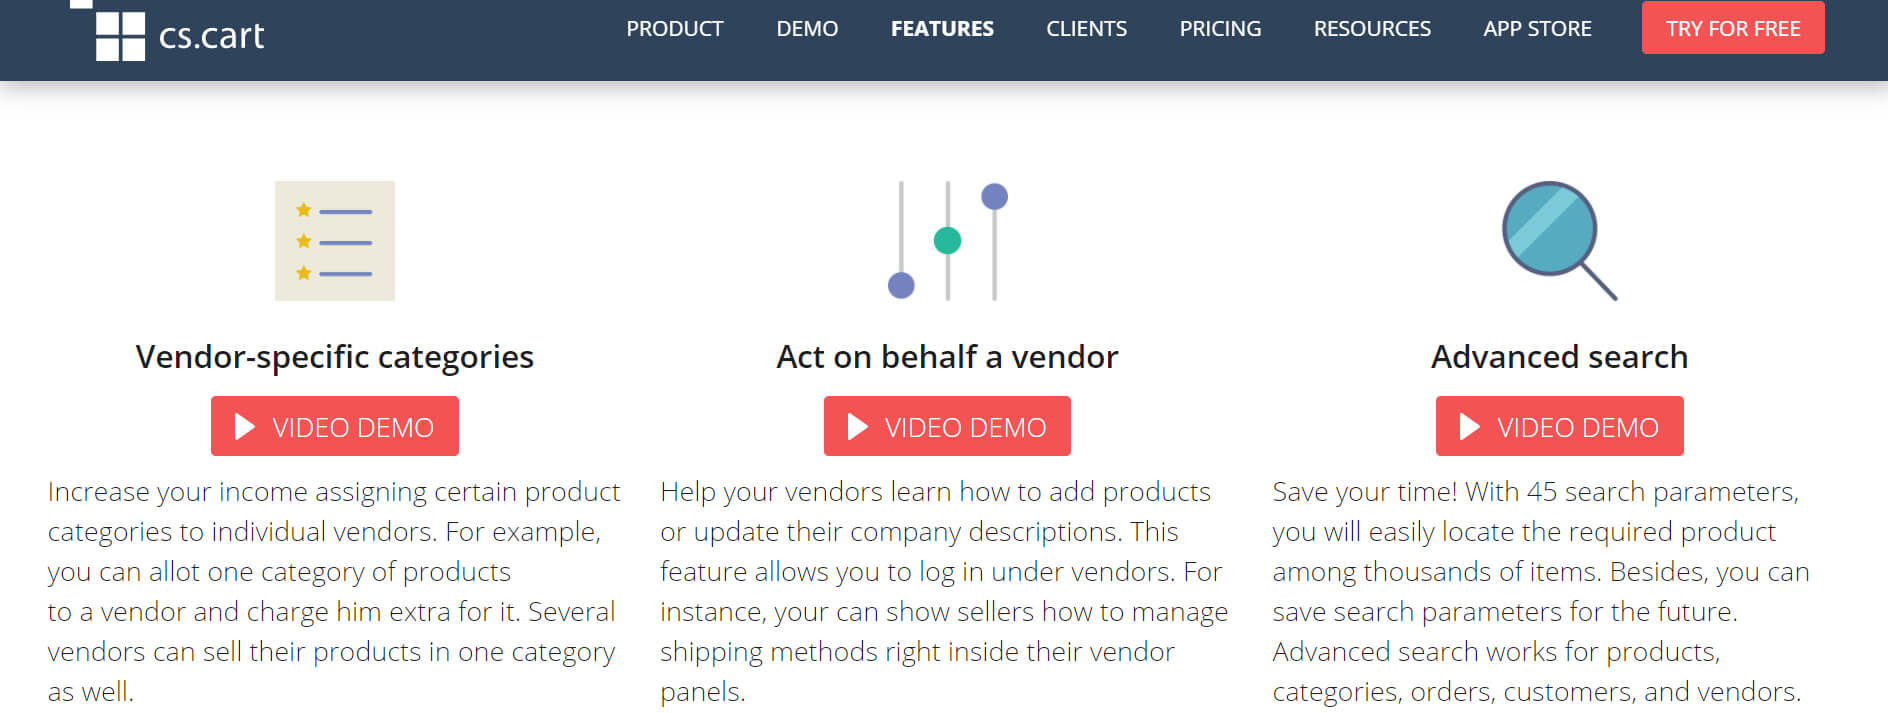1888x713 pixels.
Task: Click play triangle under Act on behalf a vendor
Action: point(857,427)
